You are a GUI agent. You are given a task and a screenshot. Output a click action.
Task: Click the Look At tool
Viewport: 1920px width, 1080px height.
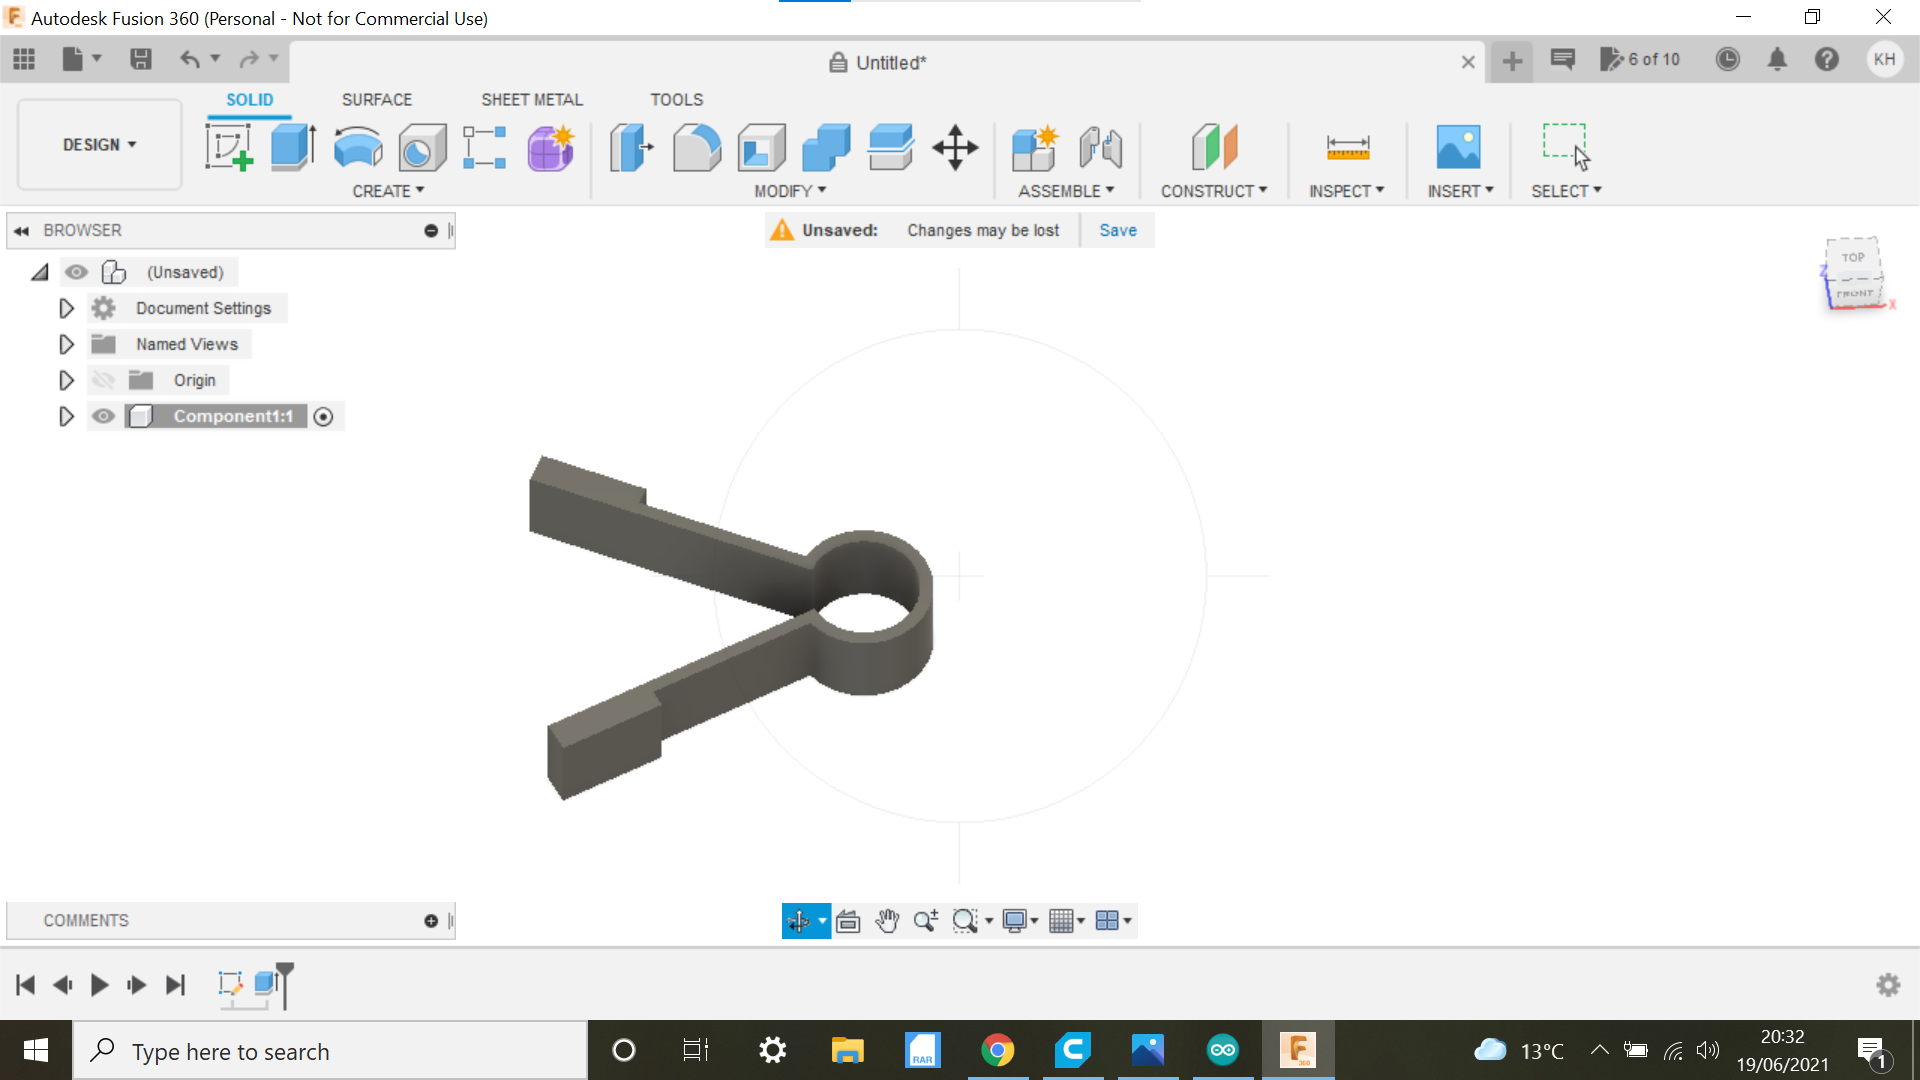tap(848, 921)
